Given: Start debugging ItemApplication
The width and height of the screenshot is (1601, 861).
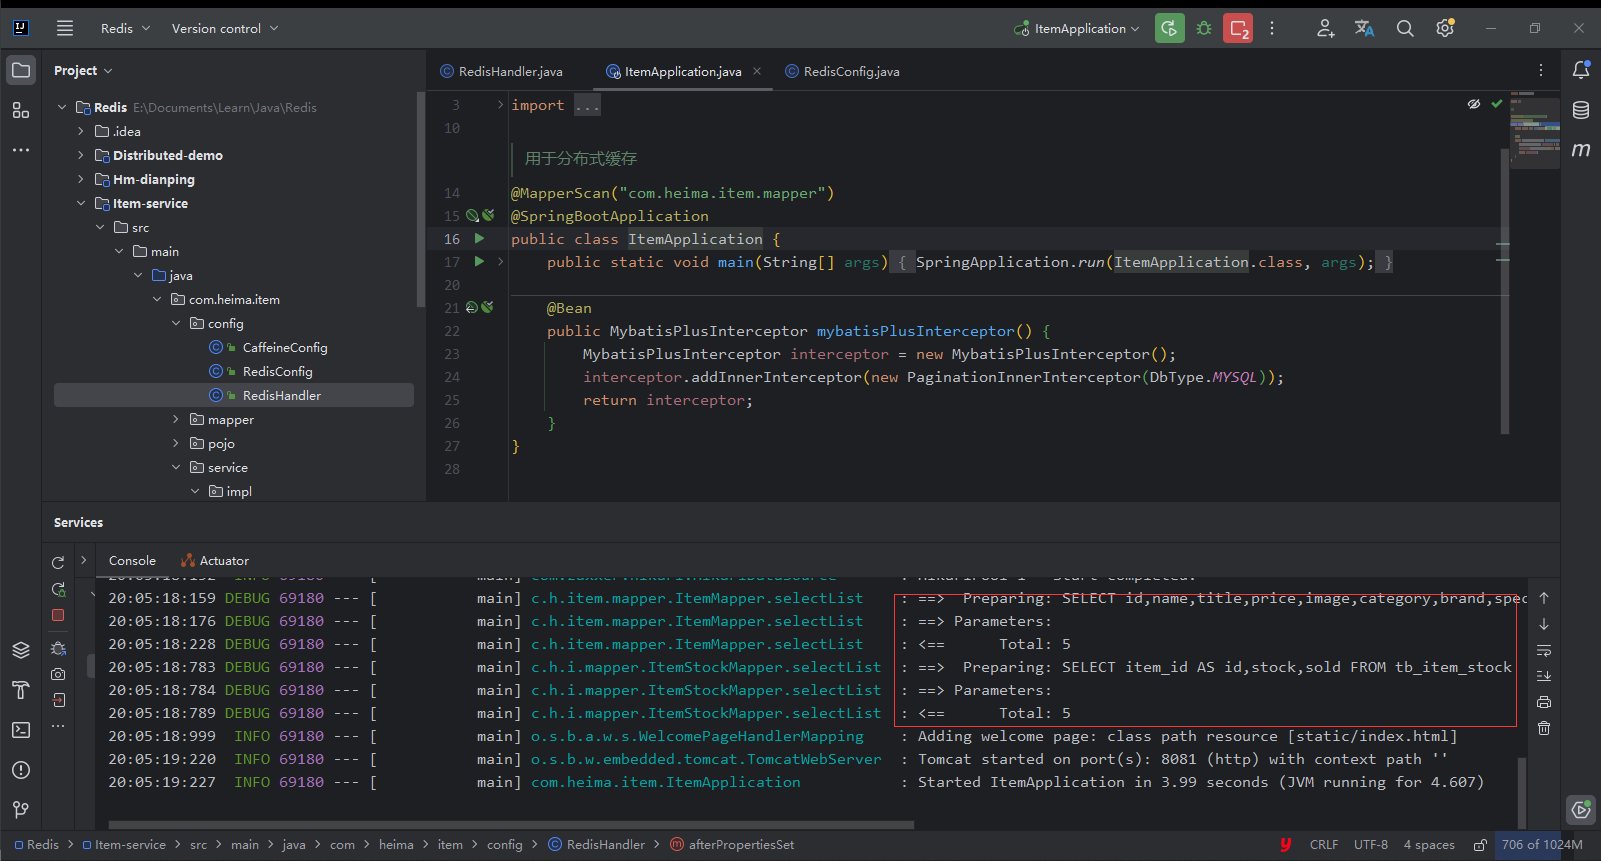Looking at the screenshot, I should pyautogui.click(x=1204, y=28).
